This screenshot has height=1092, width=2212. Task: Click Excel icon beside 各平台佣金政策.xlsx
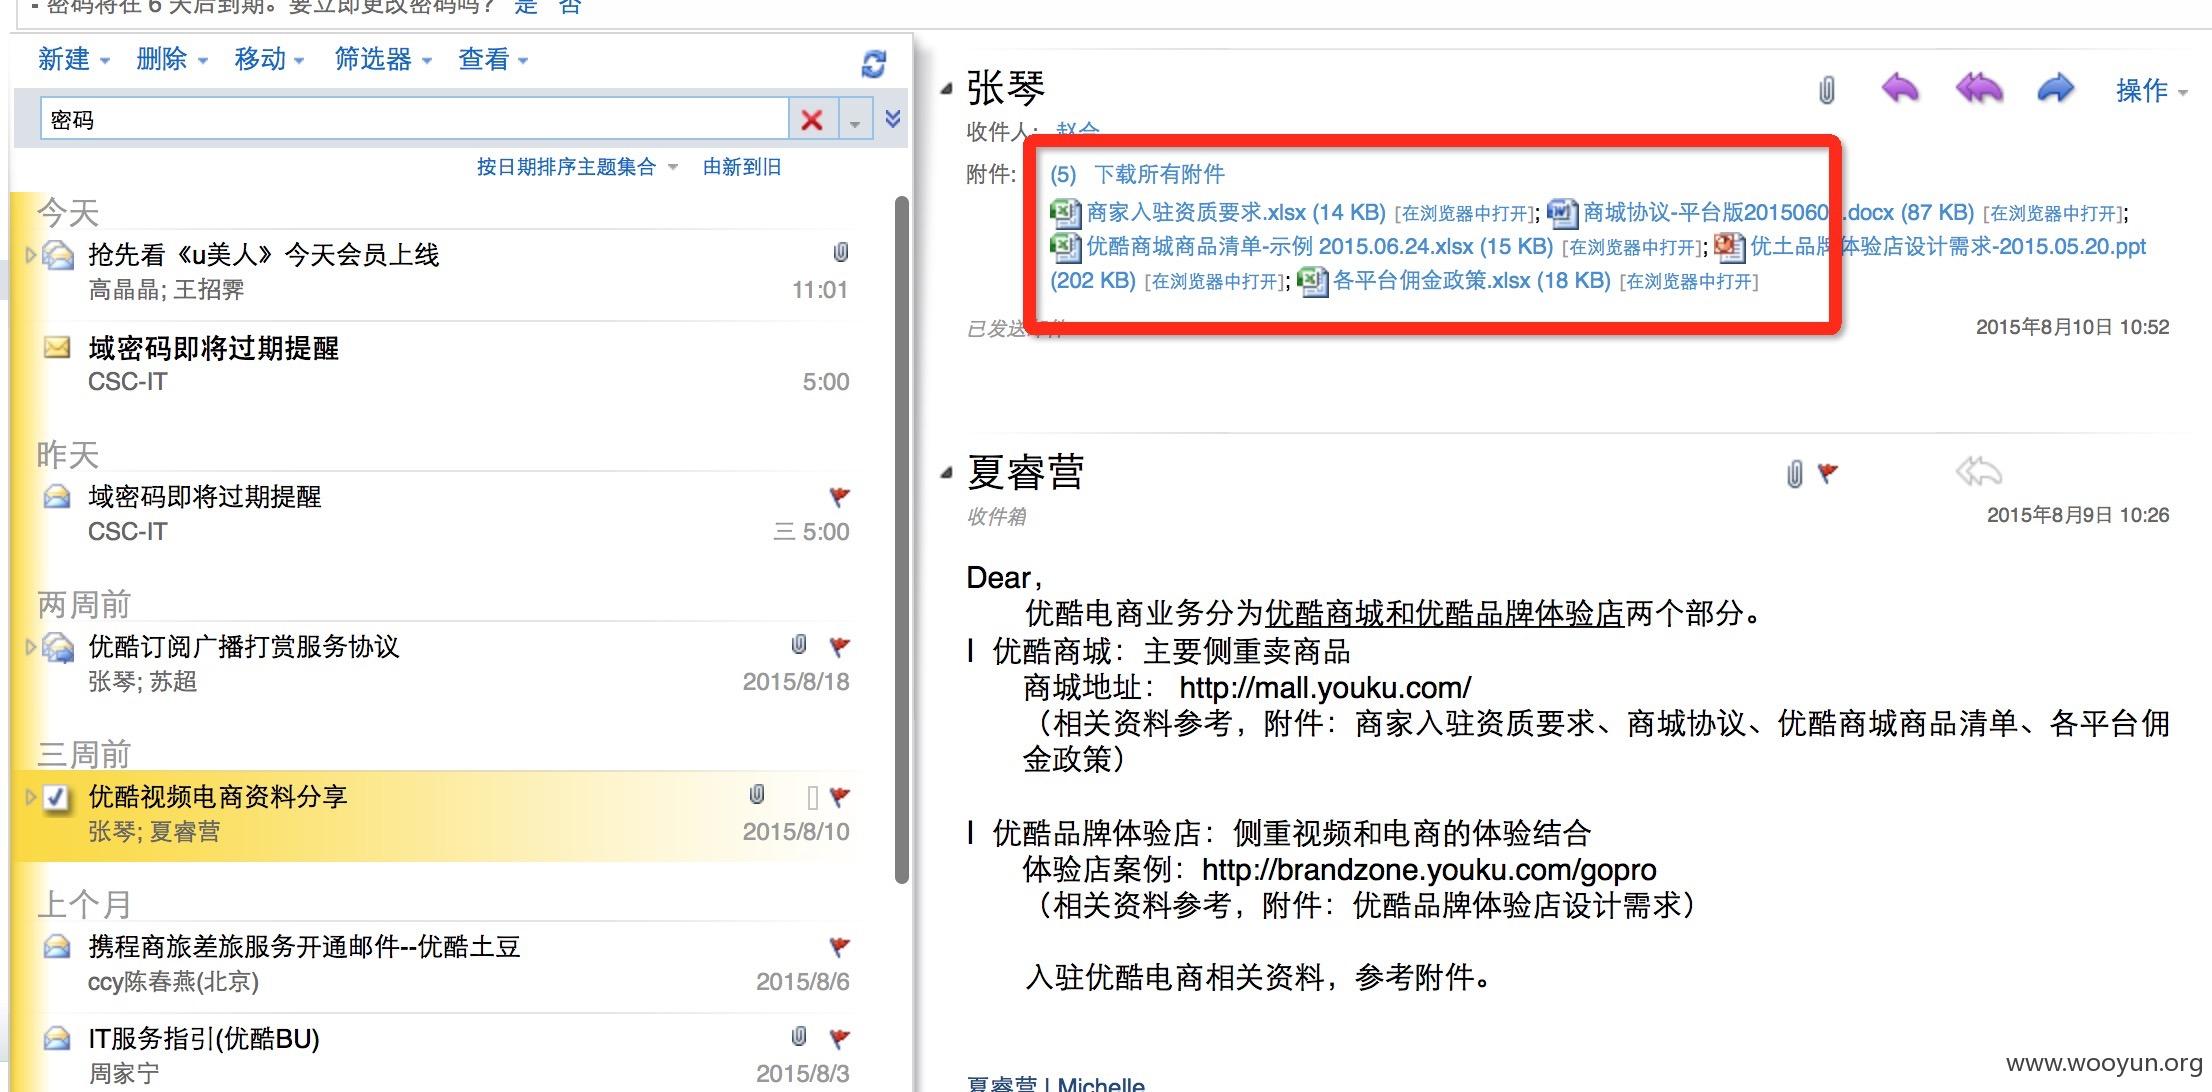[x=1312, y=281]
